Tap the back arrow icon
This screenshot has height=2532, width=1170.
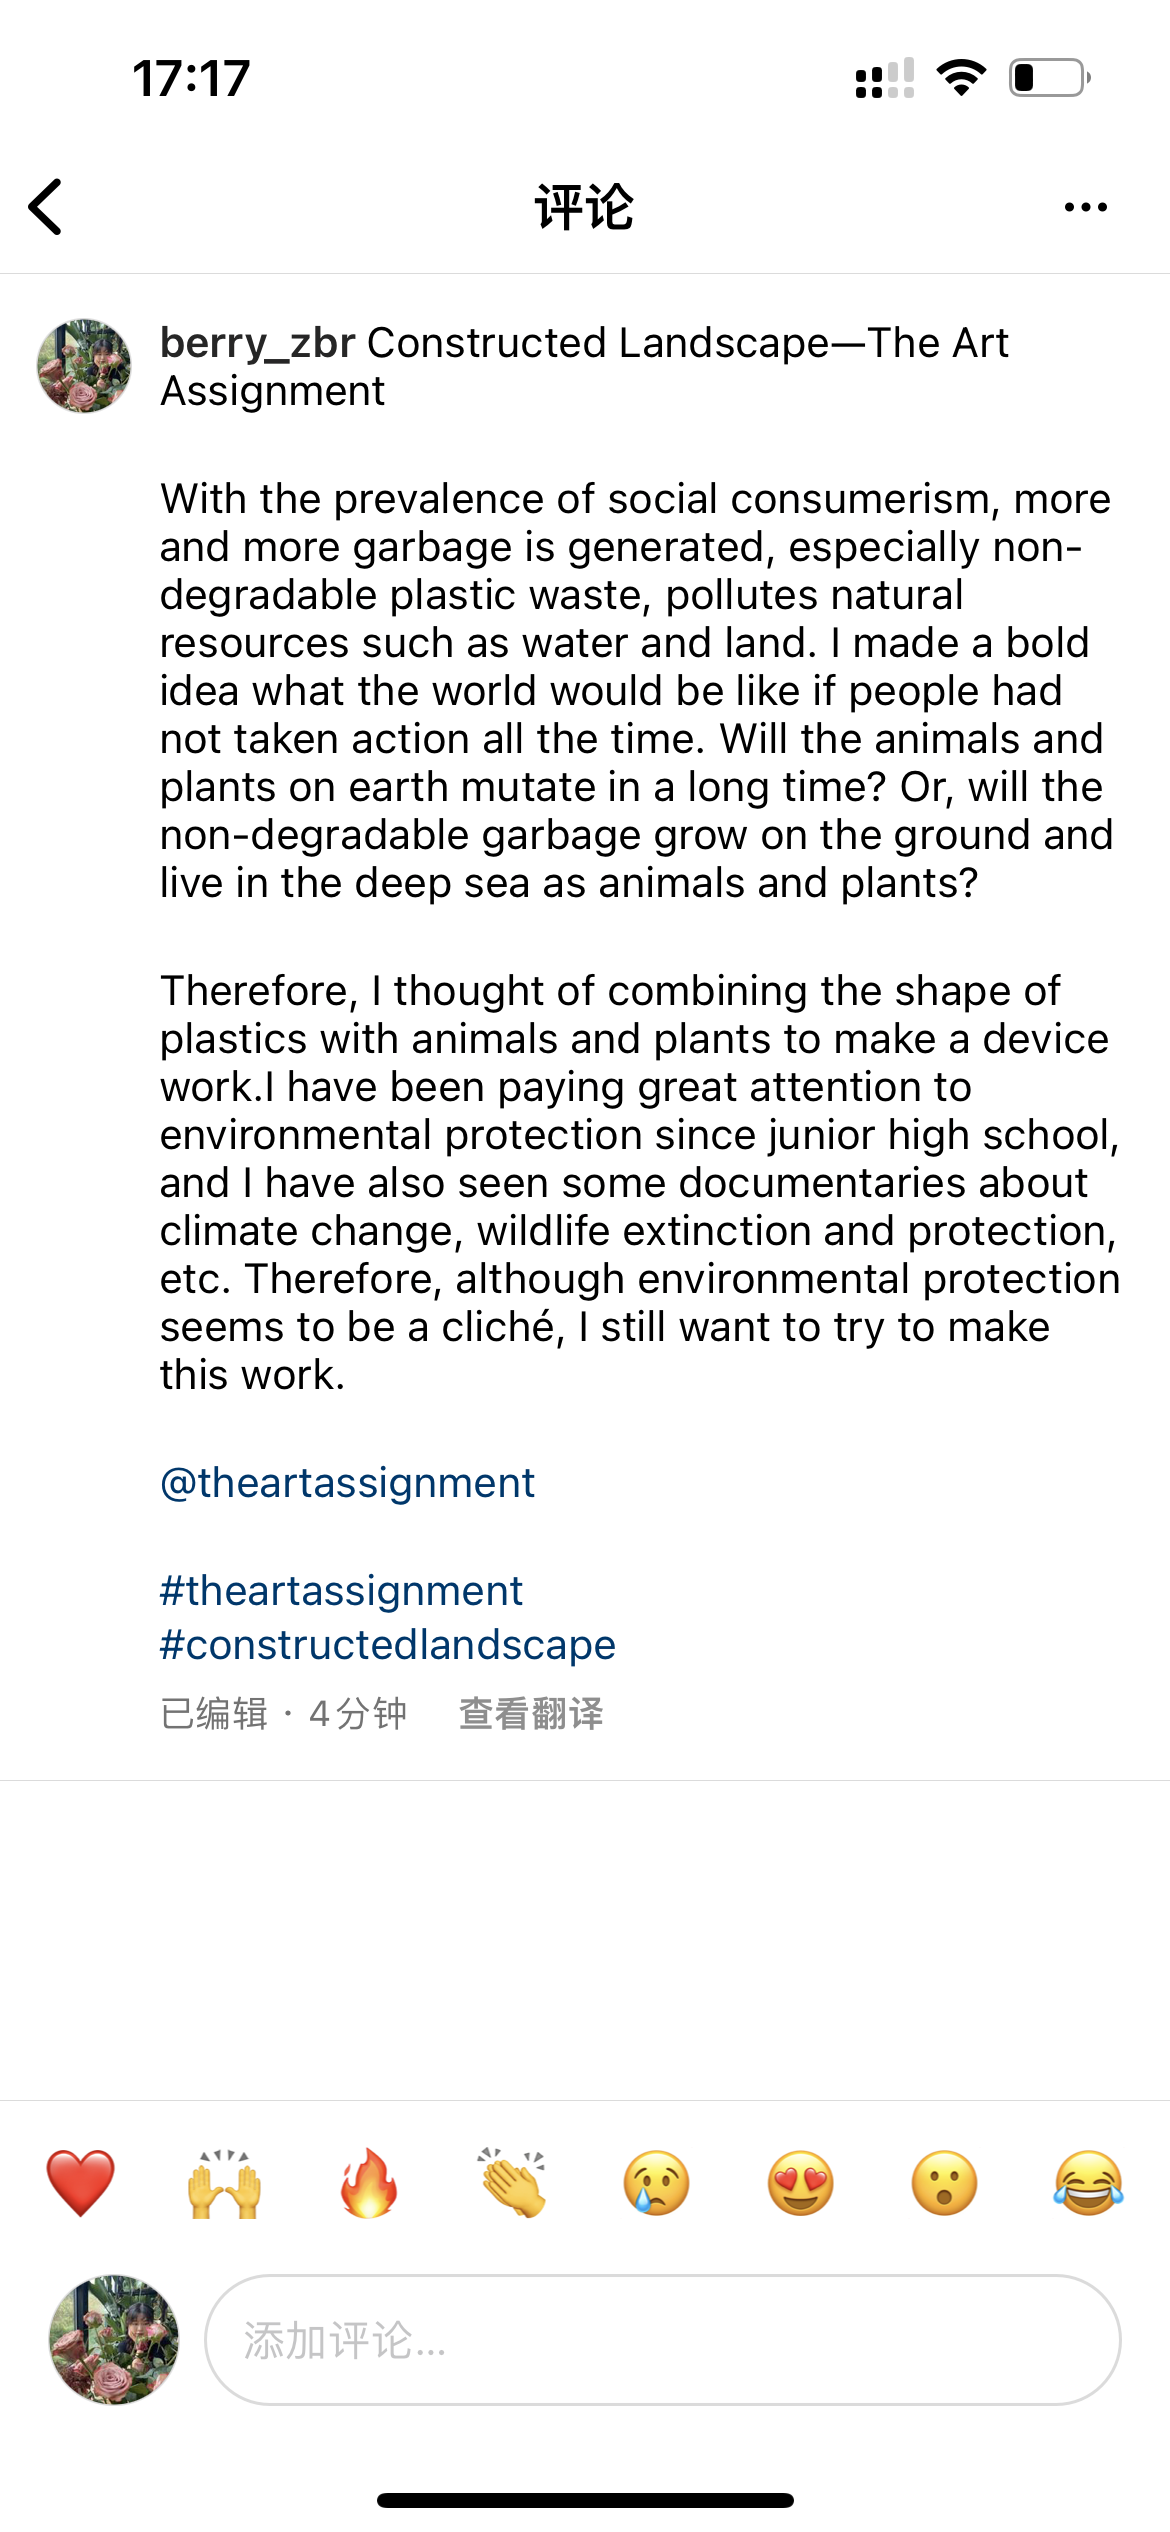[46, 207]
